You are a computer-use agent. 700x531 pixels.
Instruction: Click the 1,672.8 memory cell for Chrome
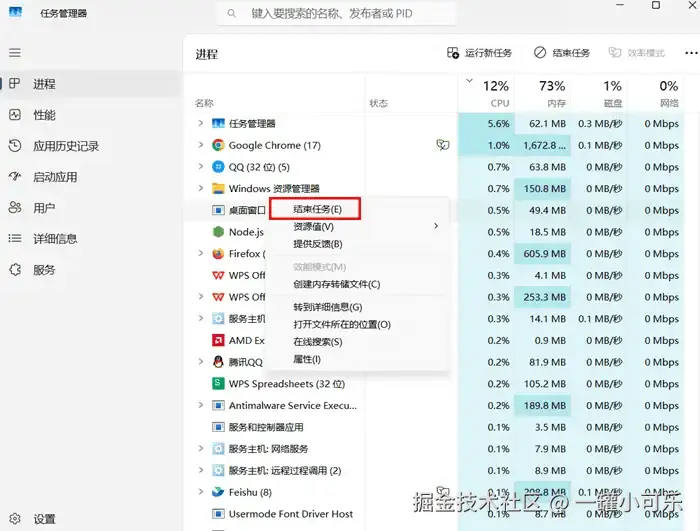(542, 145)
